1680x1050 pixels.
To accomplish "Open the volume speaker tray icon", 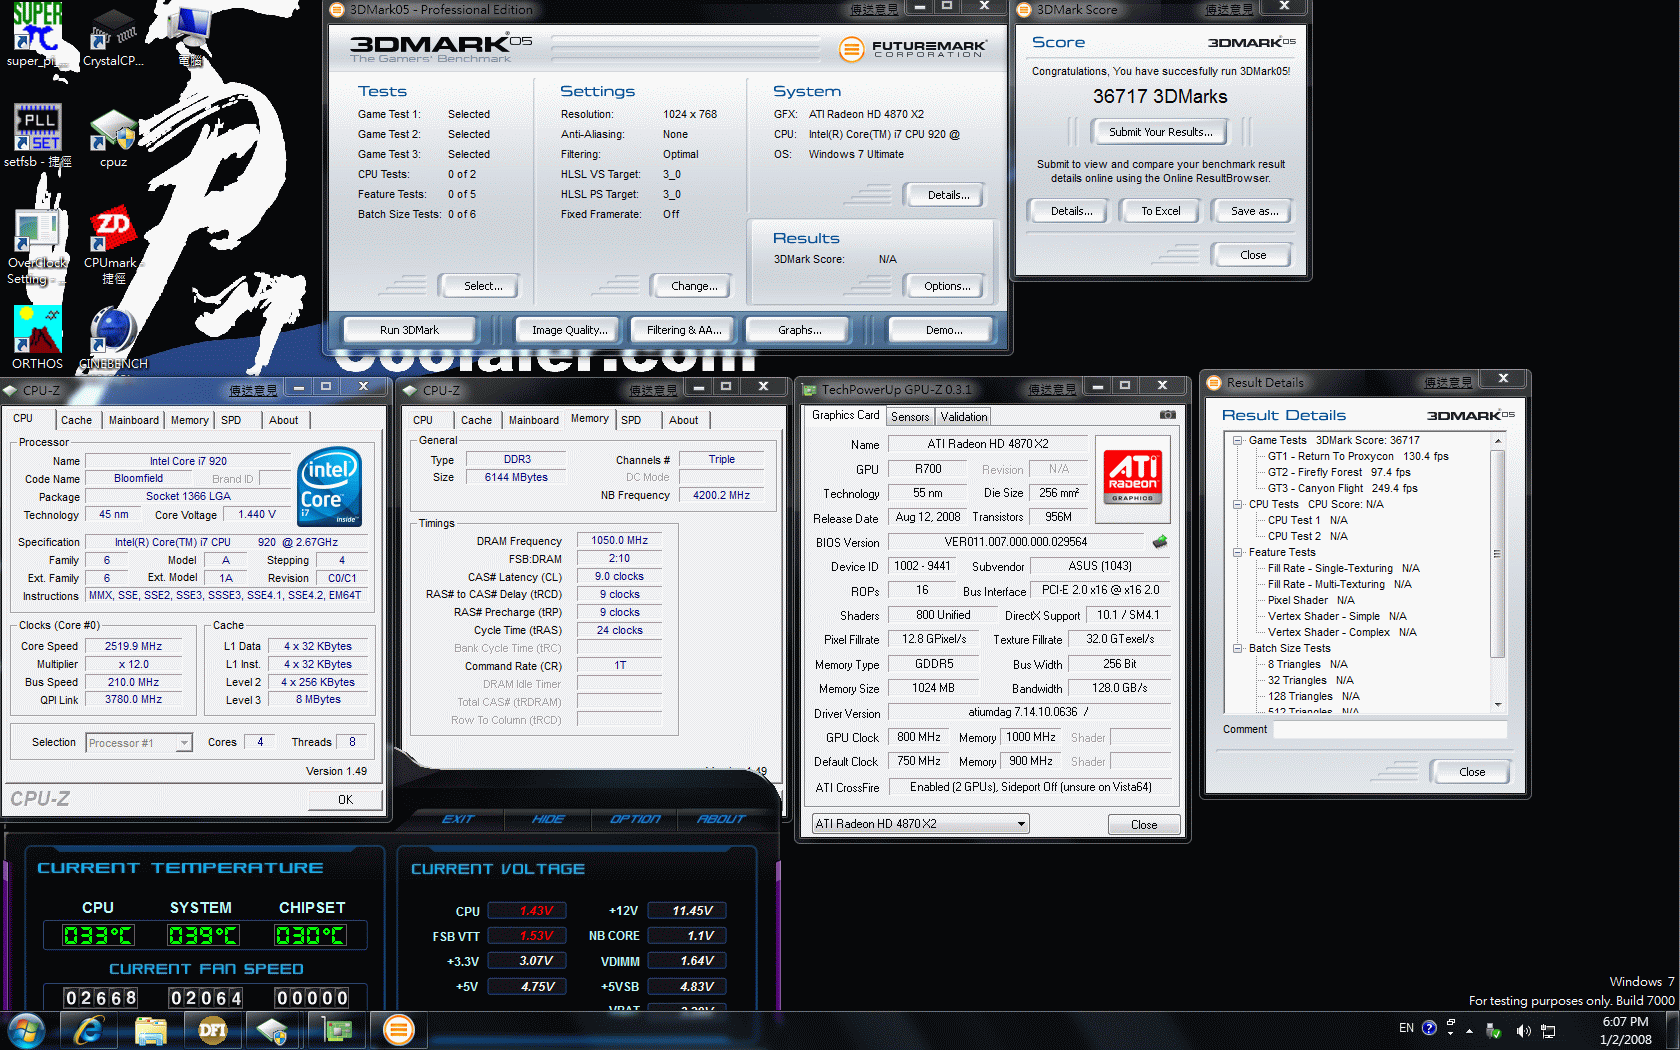I will pos(1522,1030).
